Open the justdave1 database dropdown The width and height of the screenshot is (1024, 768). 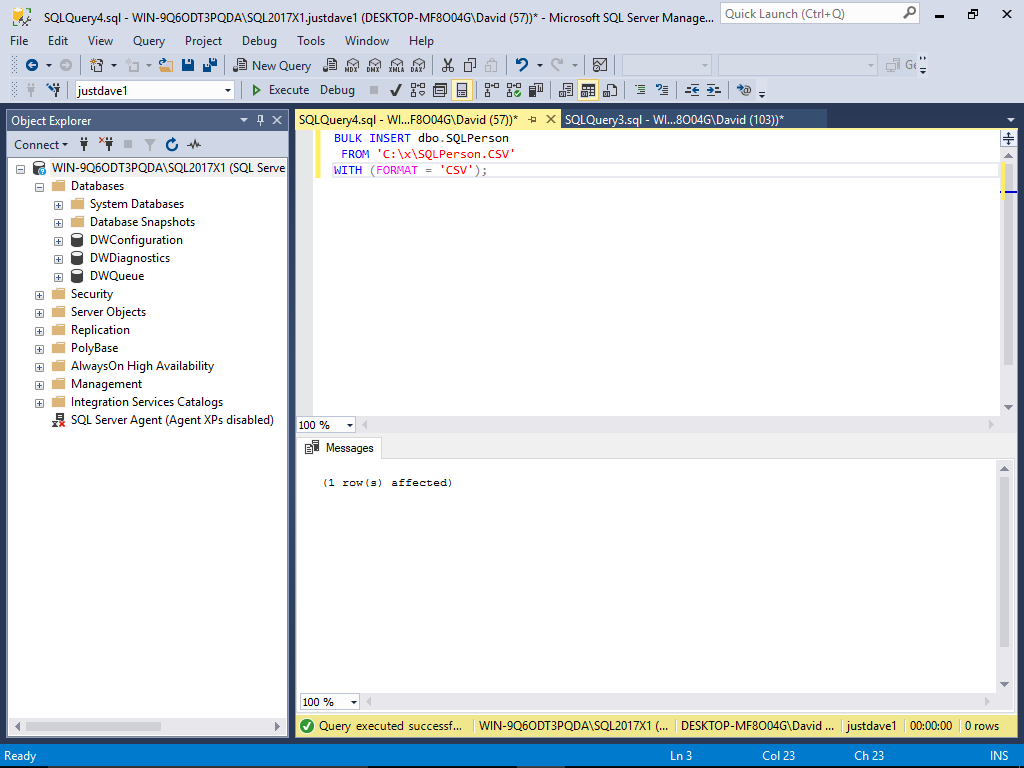pos(228,90)
